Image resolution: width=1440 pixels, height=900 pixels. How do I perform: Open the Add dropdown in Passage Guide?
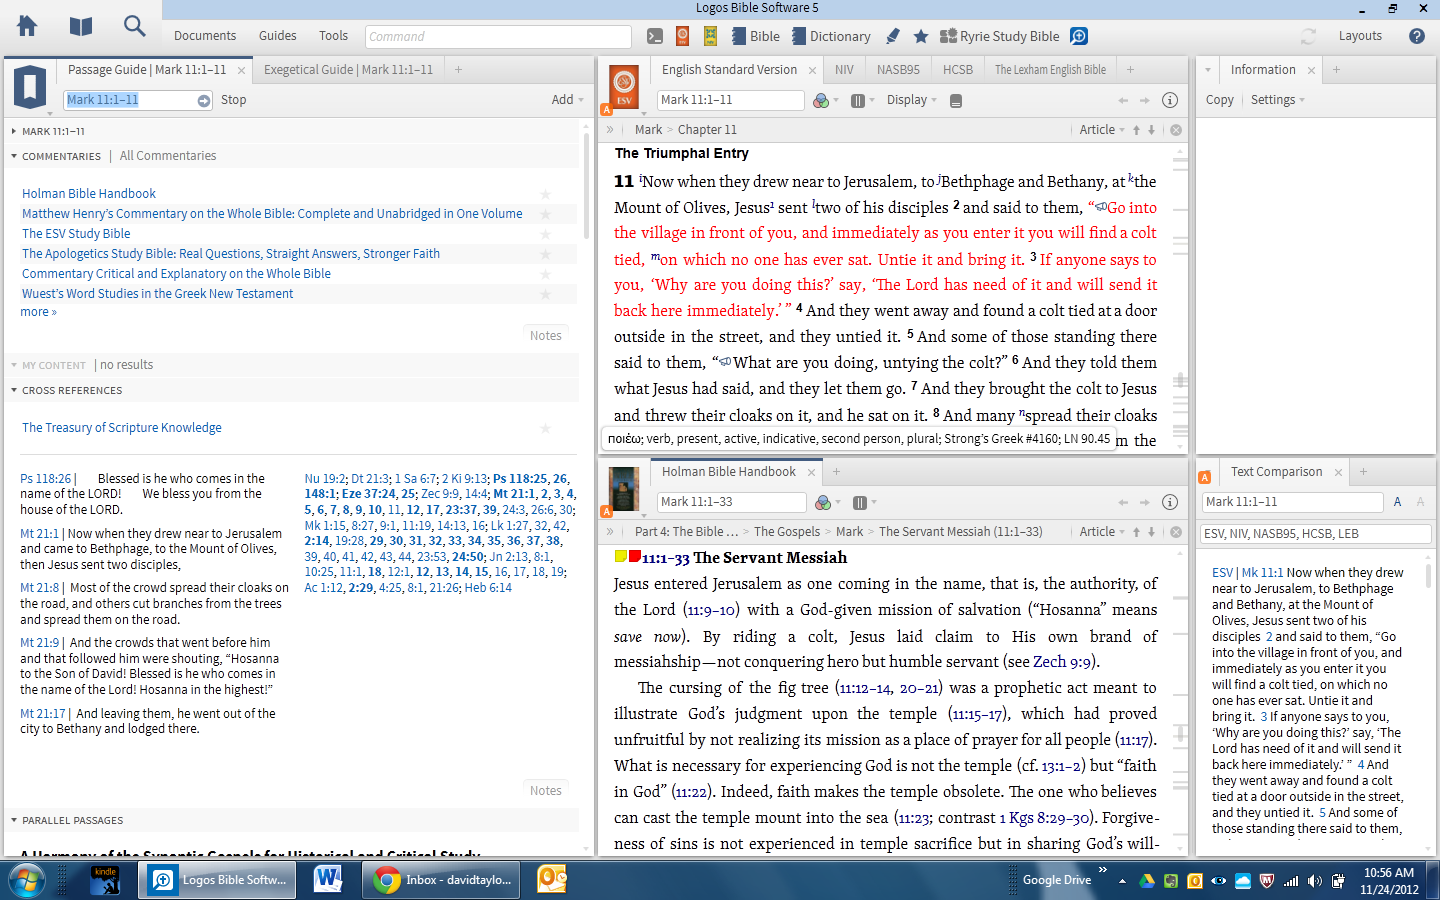[x=567, y=100]
